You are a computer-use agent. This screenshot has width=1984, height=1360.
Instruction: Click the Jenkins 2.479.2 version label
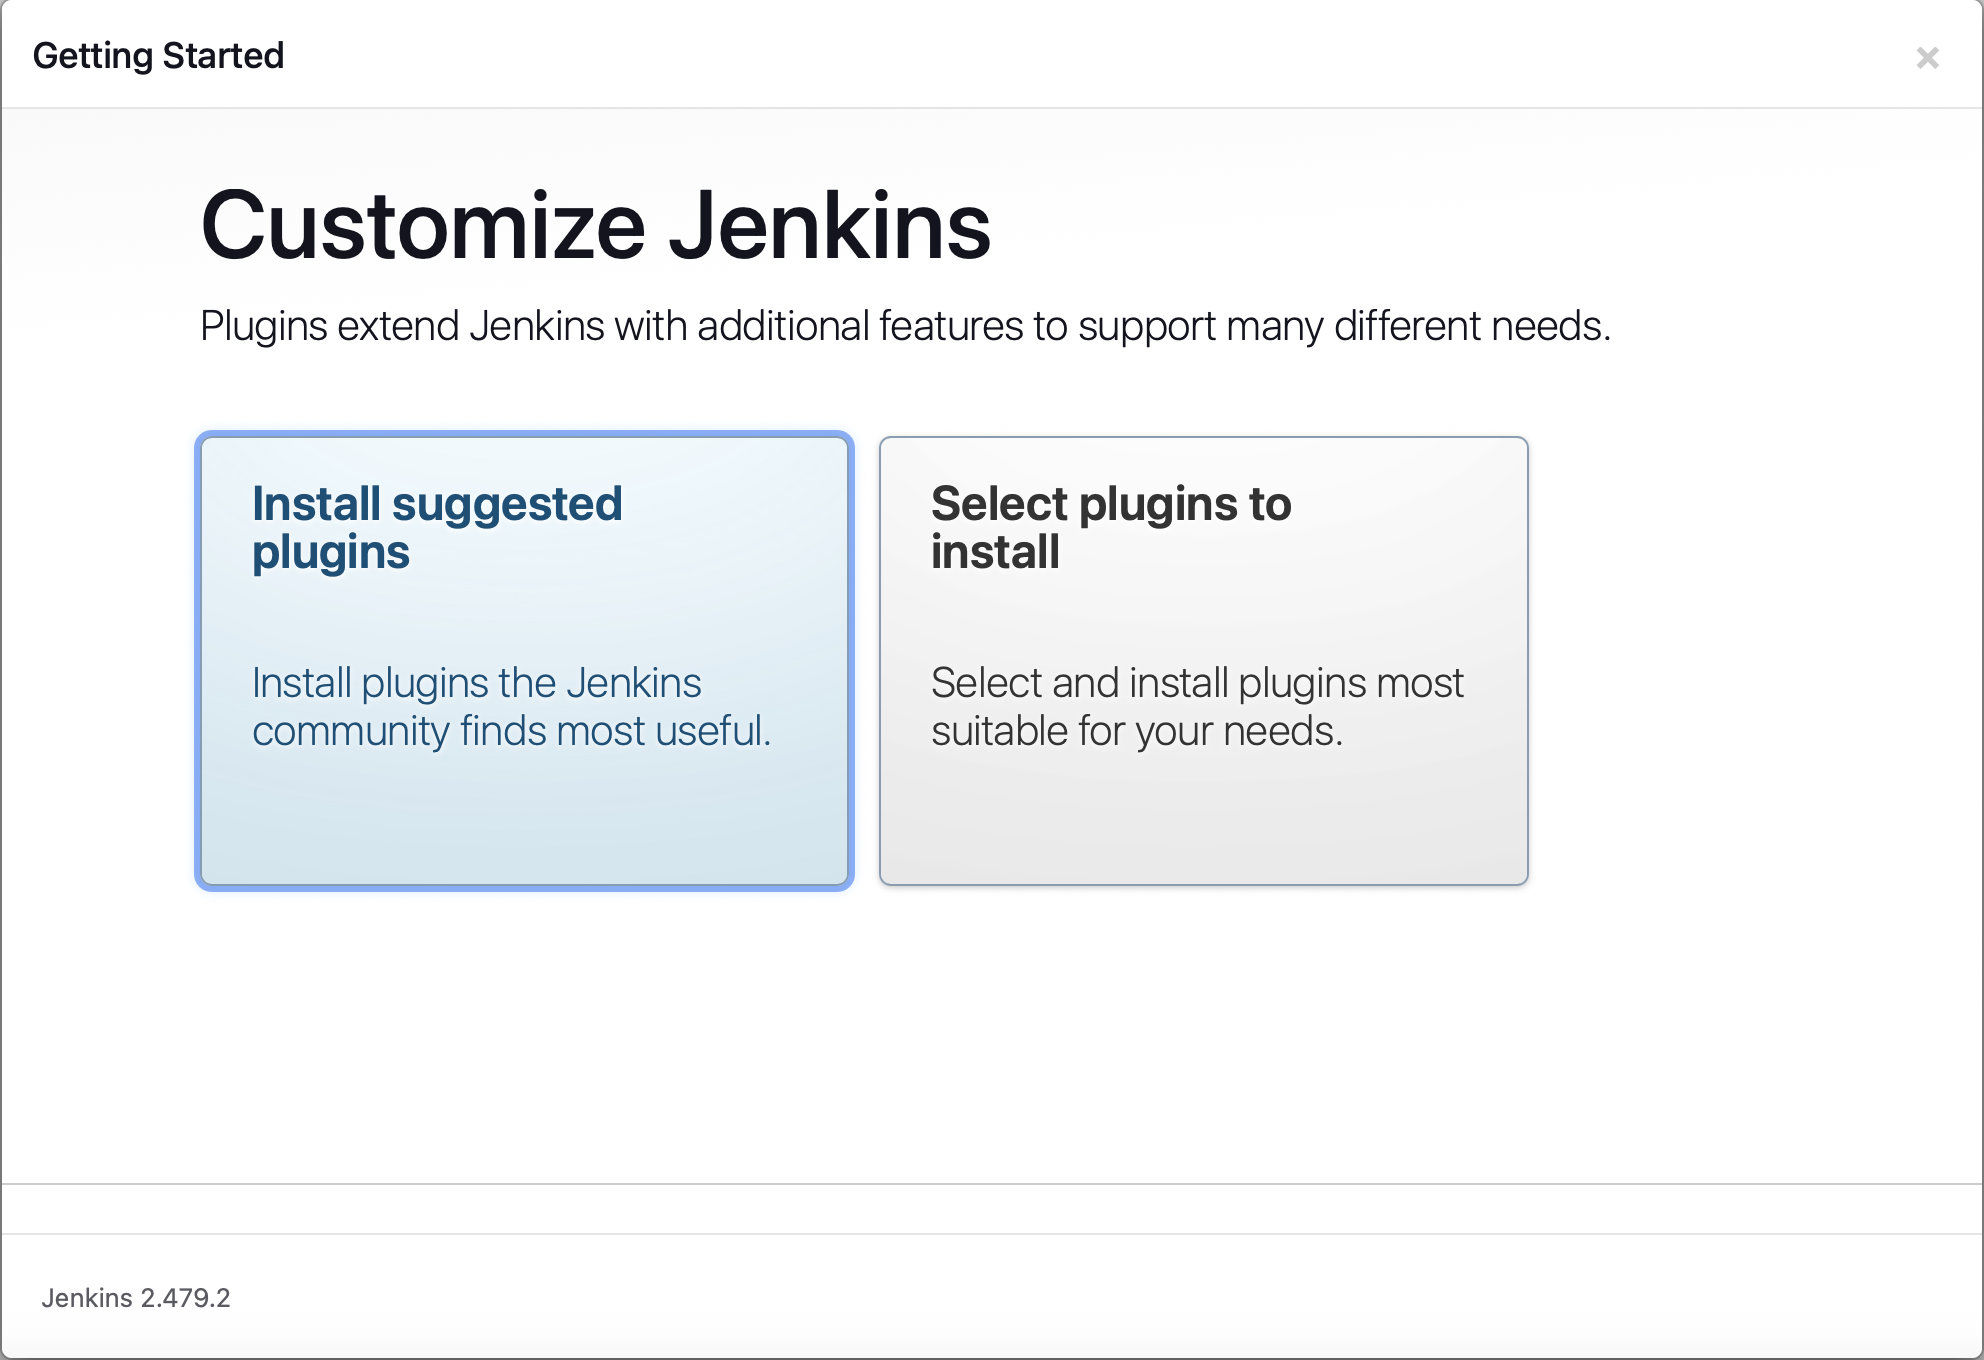click(x=136, y=1298)
